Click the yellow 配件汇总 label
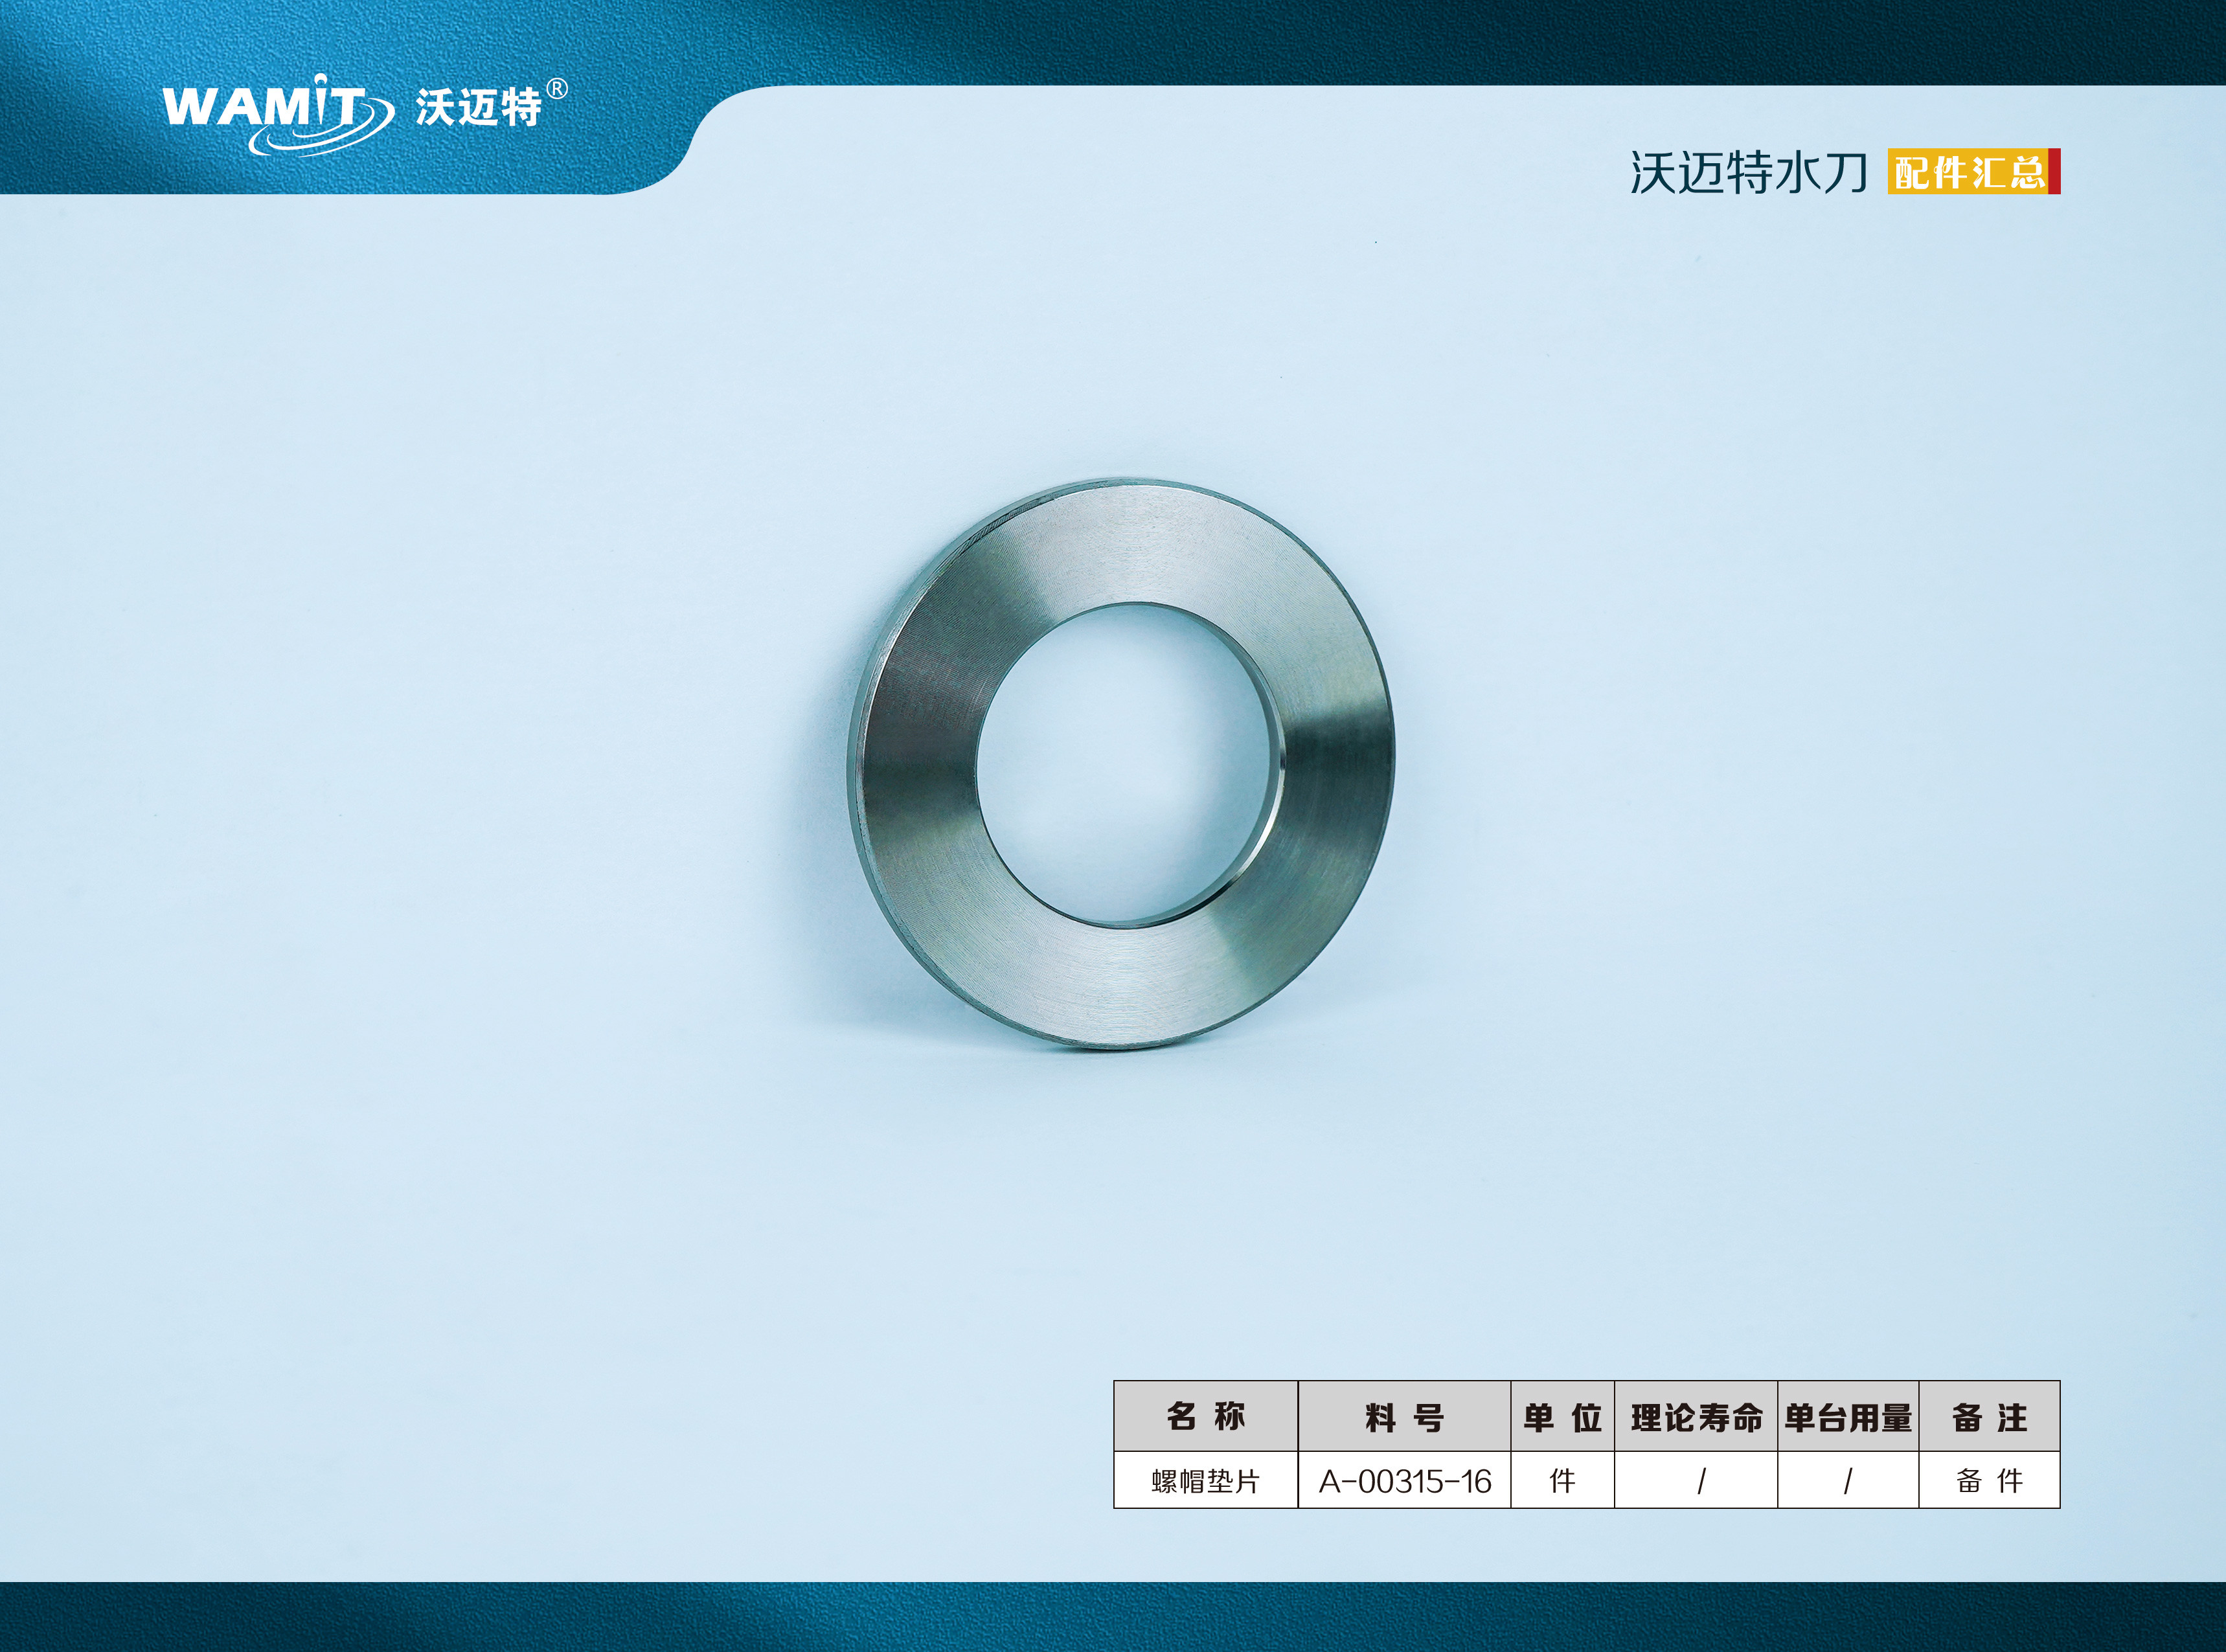This screenshot has height=1652, width=2226. tap(1974, 172)
